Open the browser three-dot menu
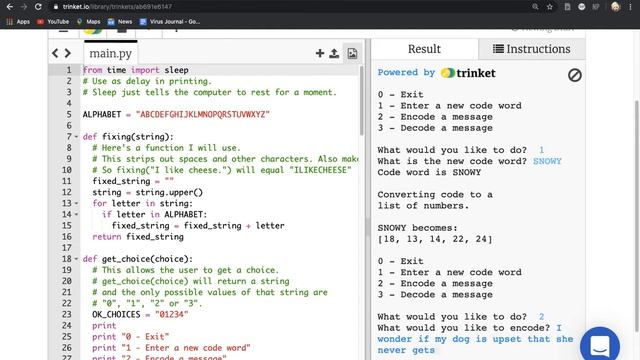 tap(631, 7)
